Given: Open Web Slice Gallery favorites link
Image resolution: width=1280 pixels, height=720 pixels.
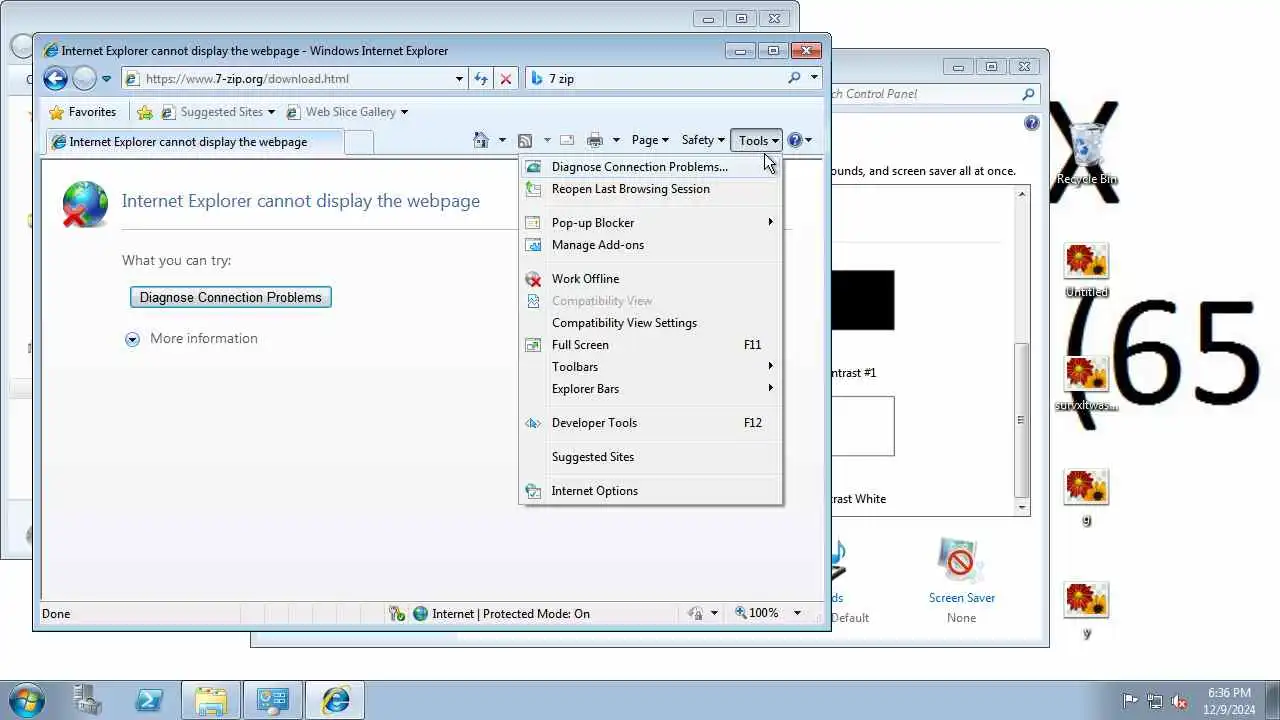Looking at the screenshot, I should [x=347, y=112].
